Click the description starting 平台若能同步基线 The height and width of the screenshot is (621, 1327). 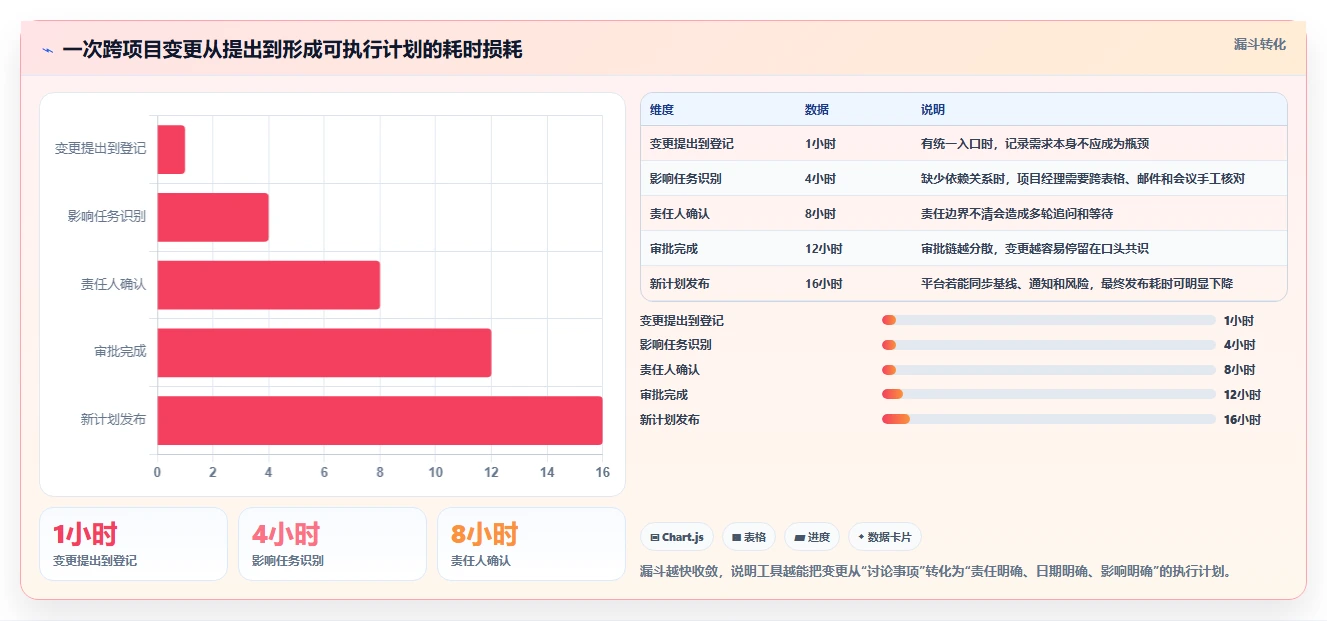coord(1077,284)
